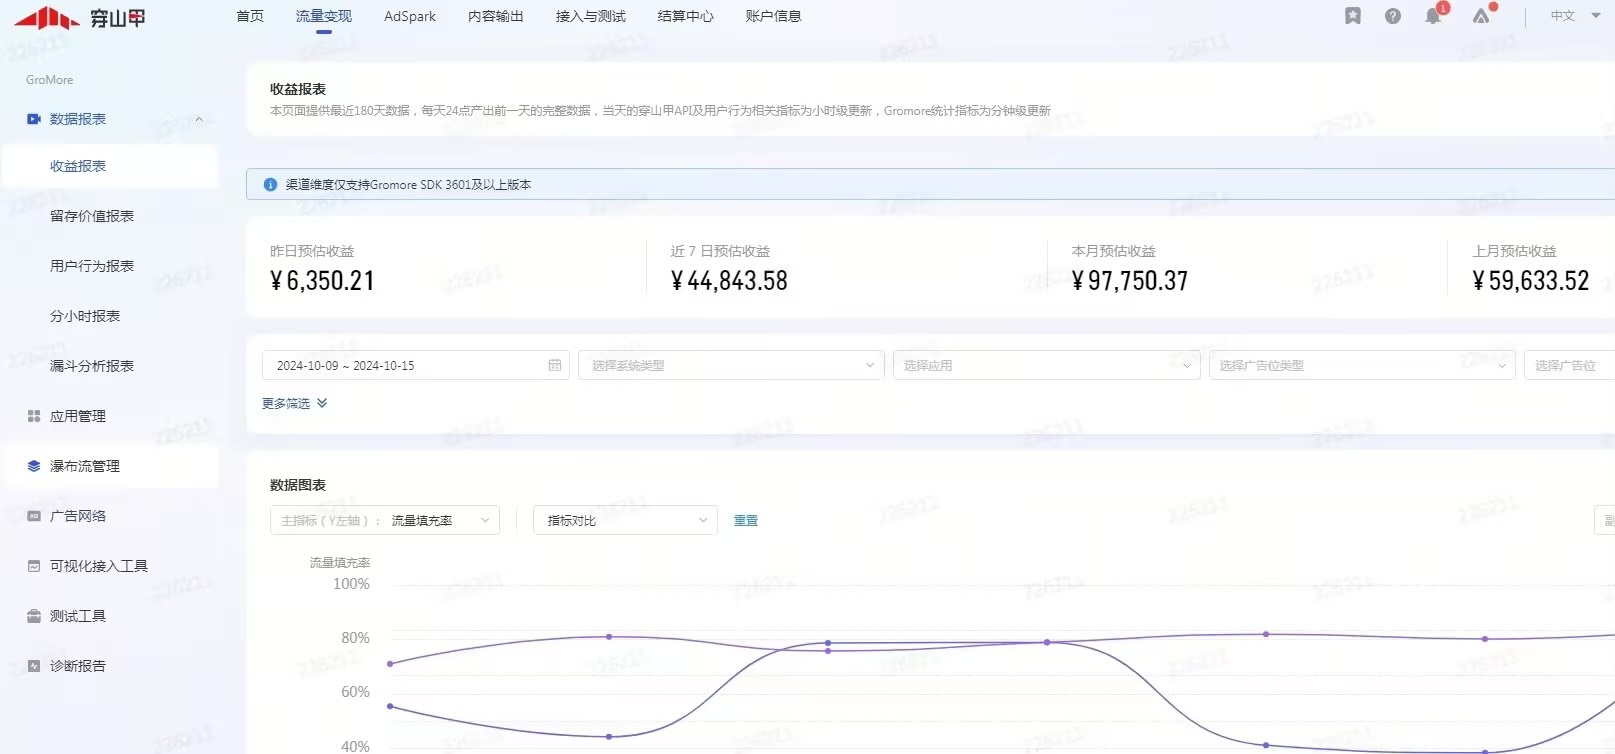Open 账户信息 in top navigation
This screenshot has width=1615, height=754.
coord(774,16)
